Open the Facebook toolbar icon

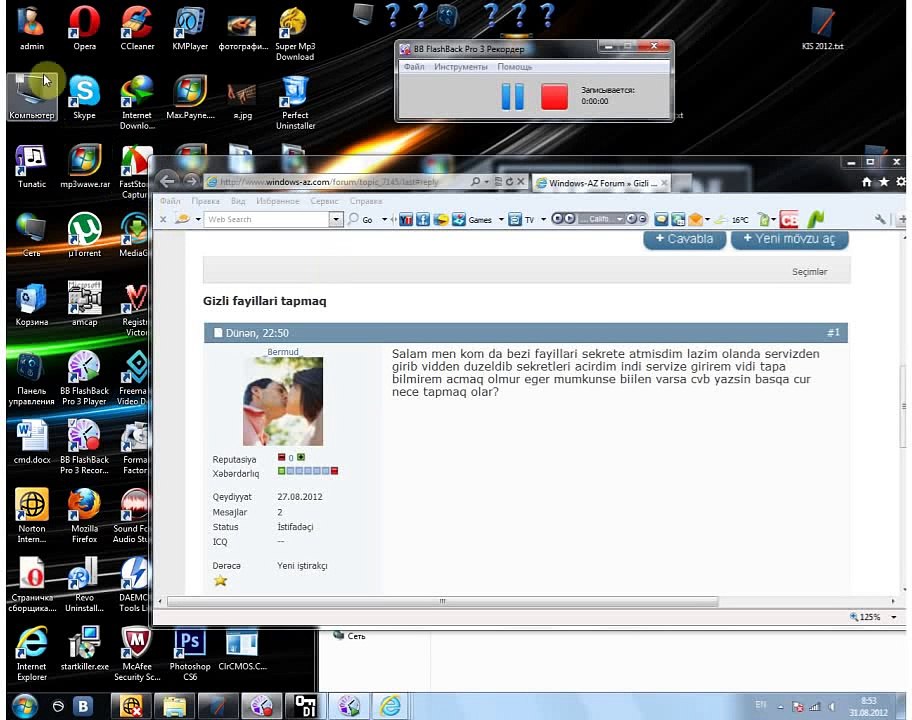click(423, 220)
